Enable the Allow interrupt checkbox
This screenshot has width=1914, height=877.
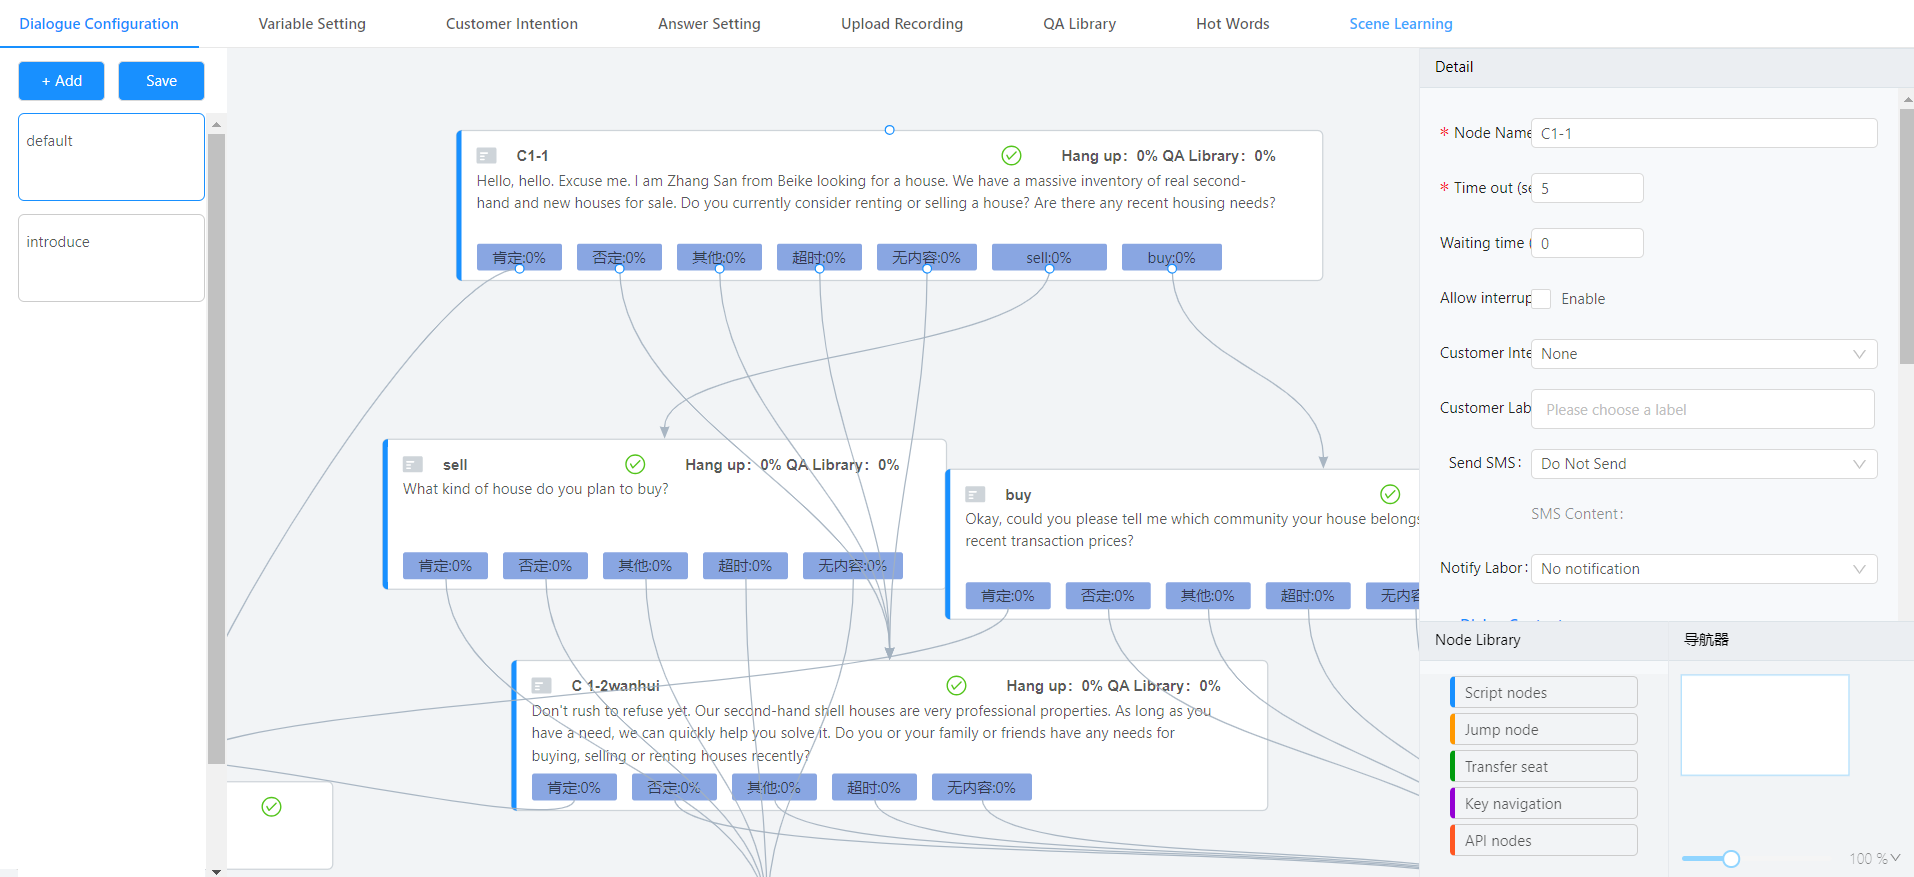pyautogui.click(x=1541, y=299)
